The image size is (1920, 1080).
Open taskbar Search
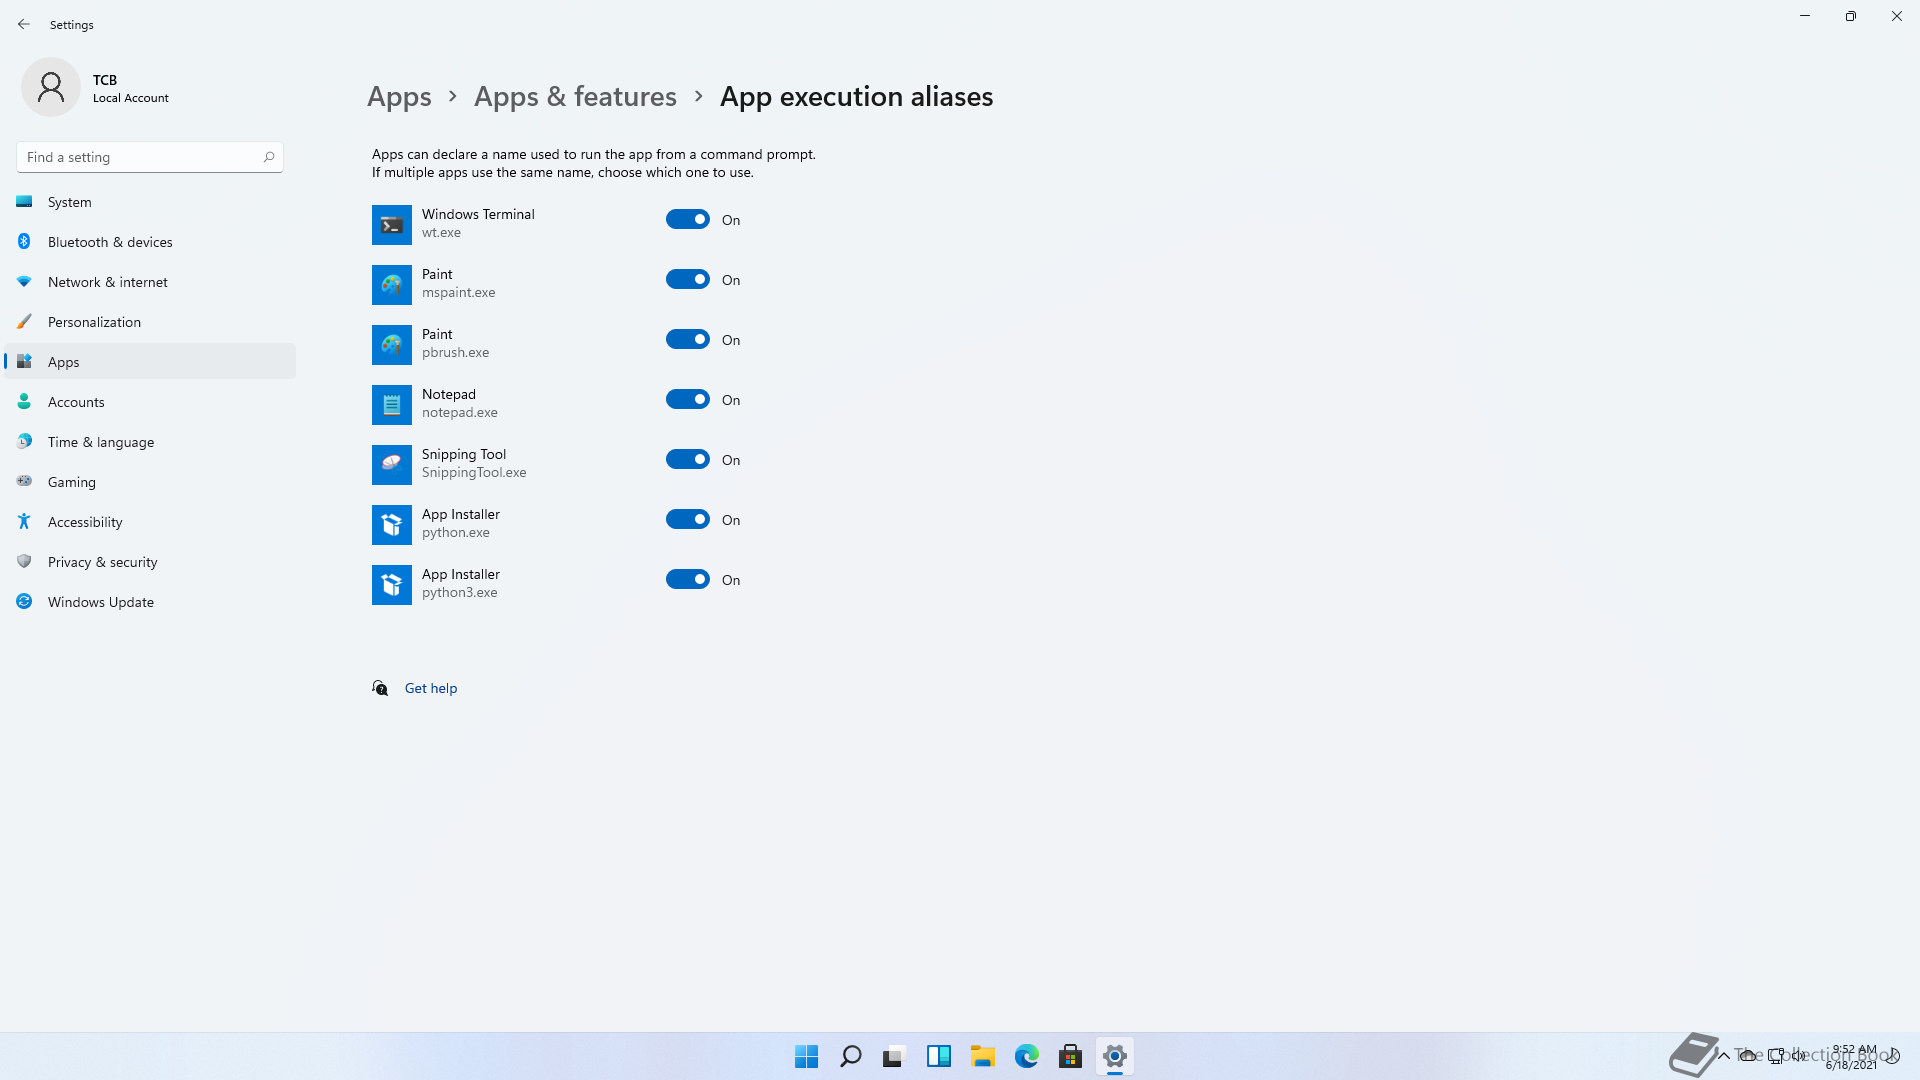pyautogui.click(x=851, y=1056)
